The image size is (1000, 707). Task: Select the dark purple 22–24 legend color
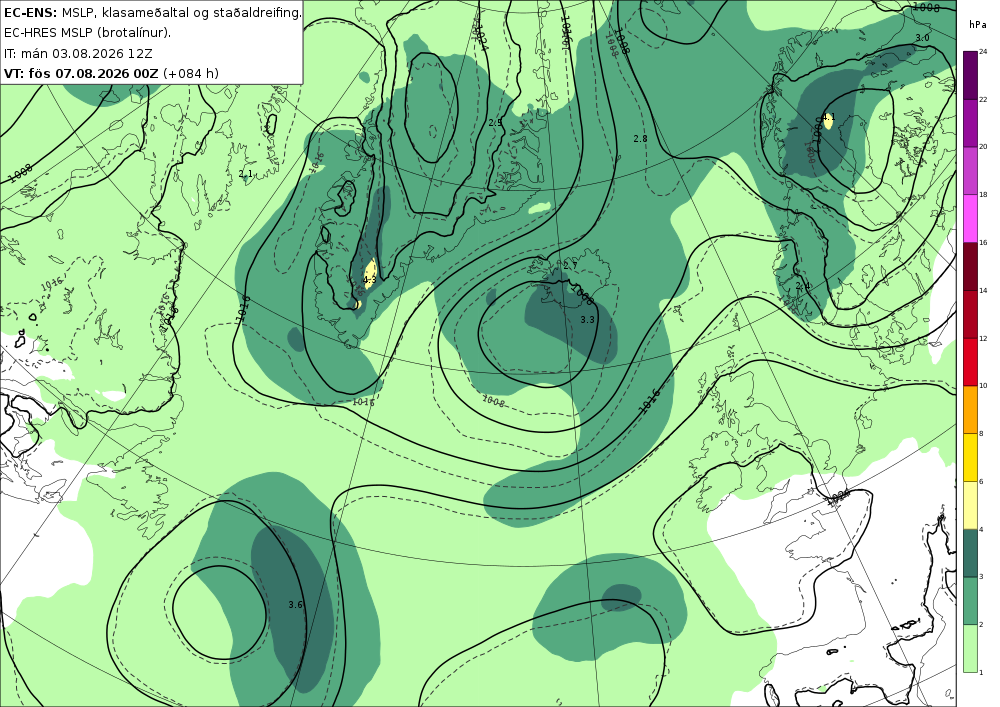pyautogui.click(x=971, y=75)
